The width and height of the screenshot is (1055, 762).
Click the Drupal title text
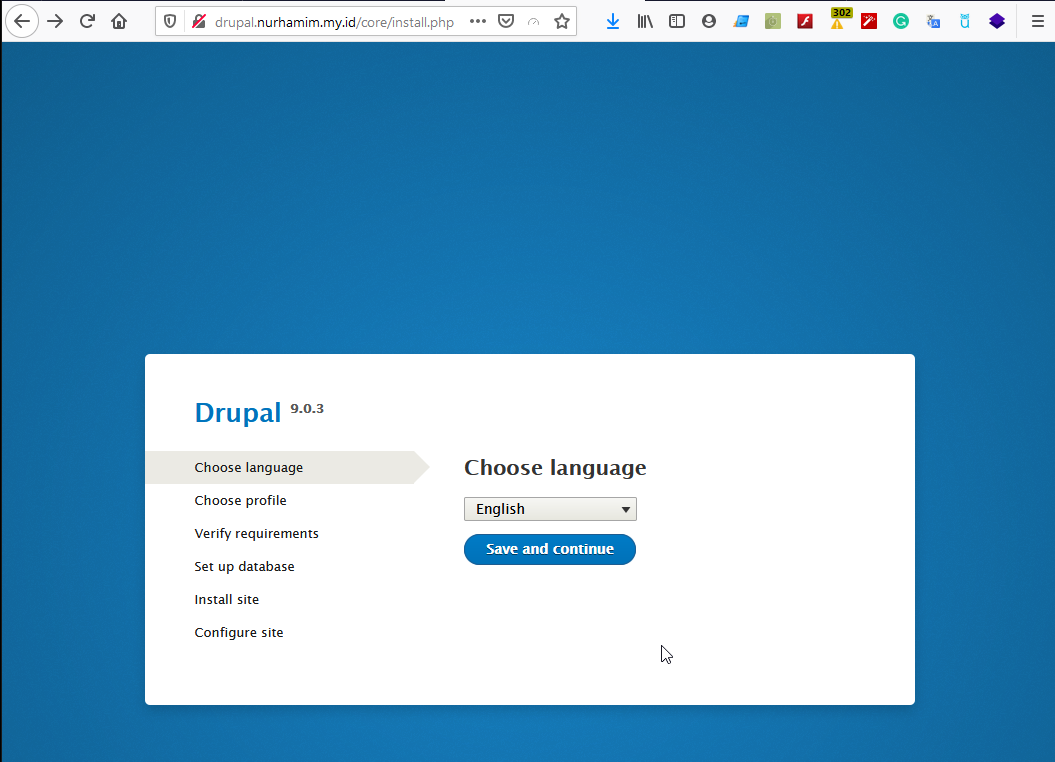[x=238, y=413]
